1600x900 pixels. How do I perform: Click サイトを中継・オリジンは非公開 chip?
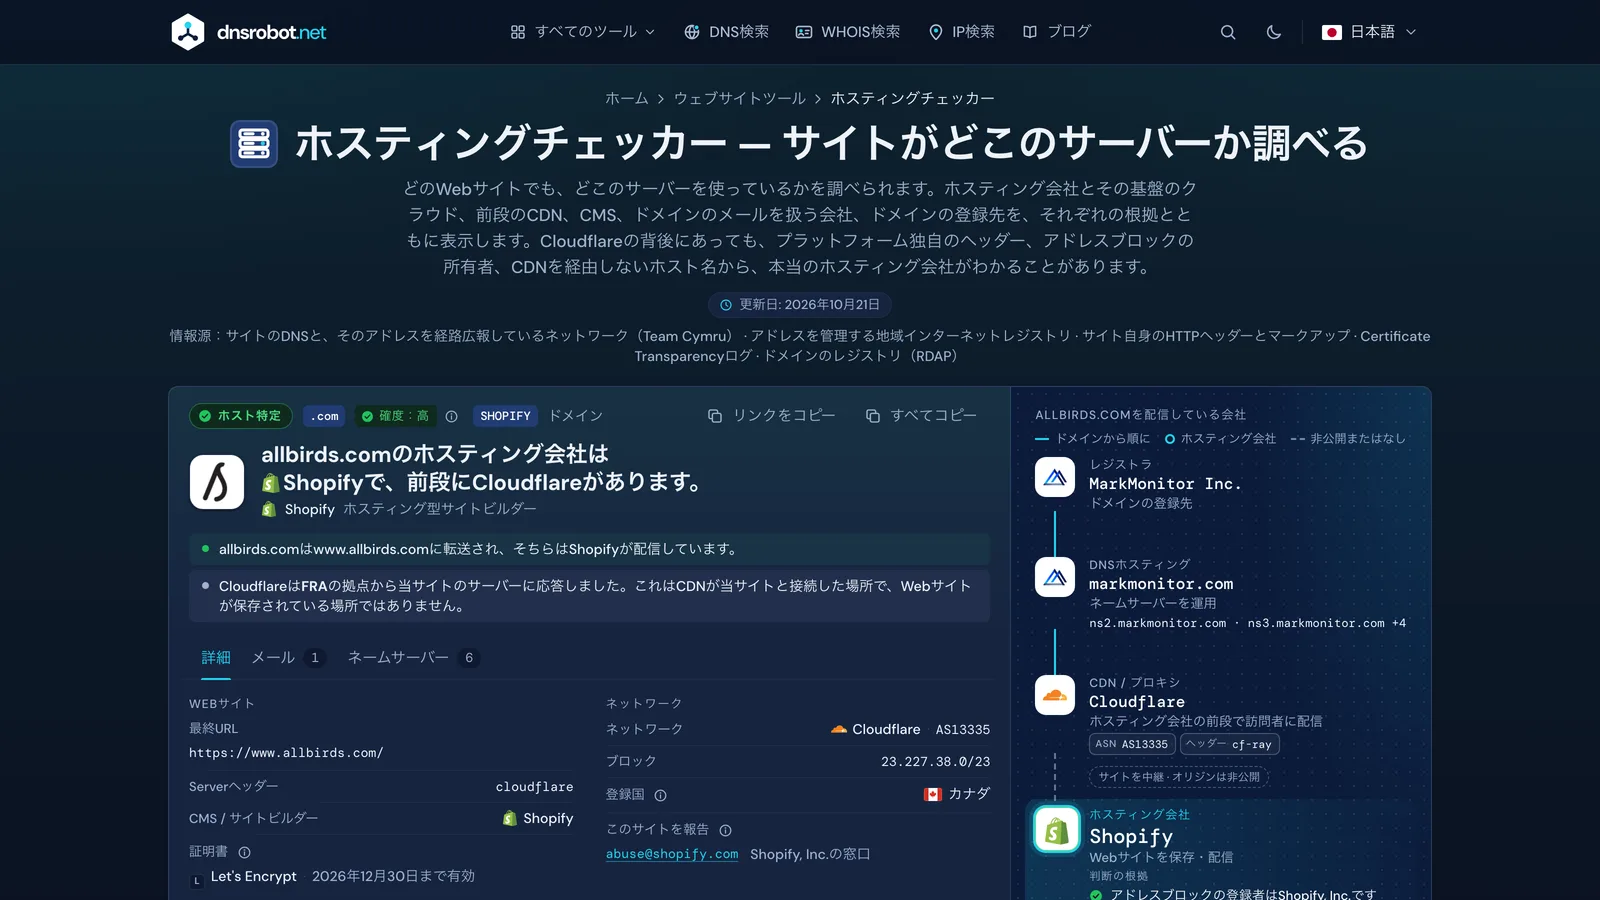pyautogui.click(x=1179, y=777)
